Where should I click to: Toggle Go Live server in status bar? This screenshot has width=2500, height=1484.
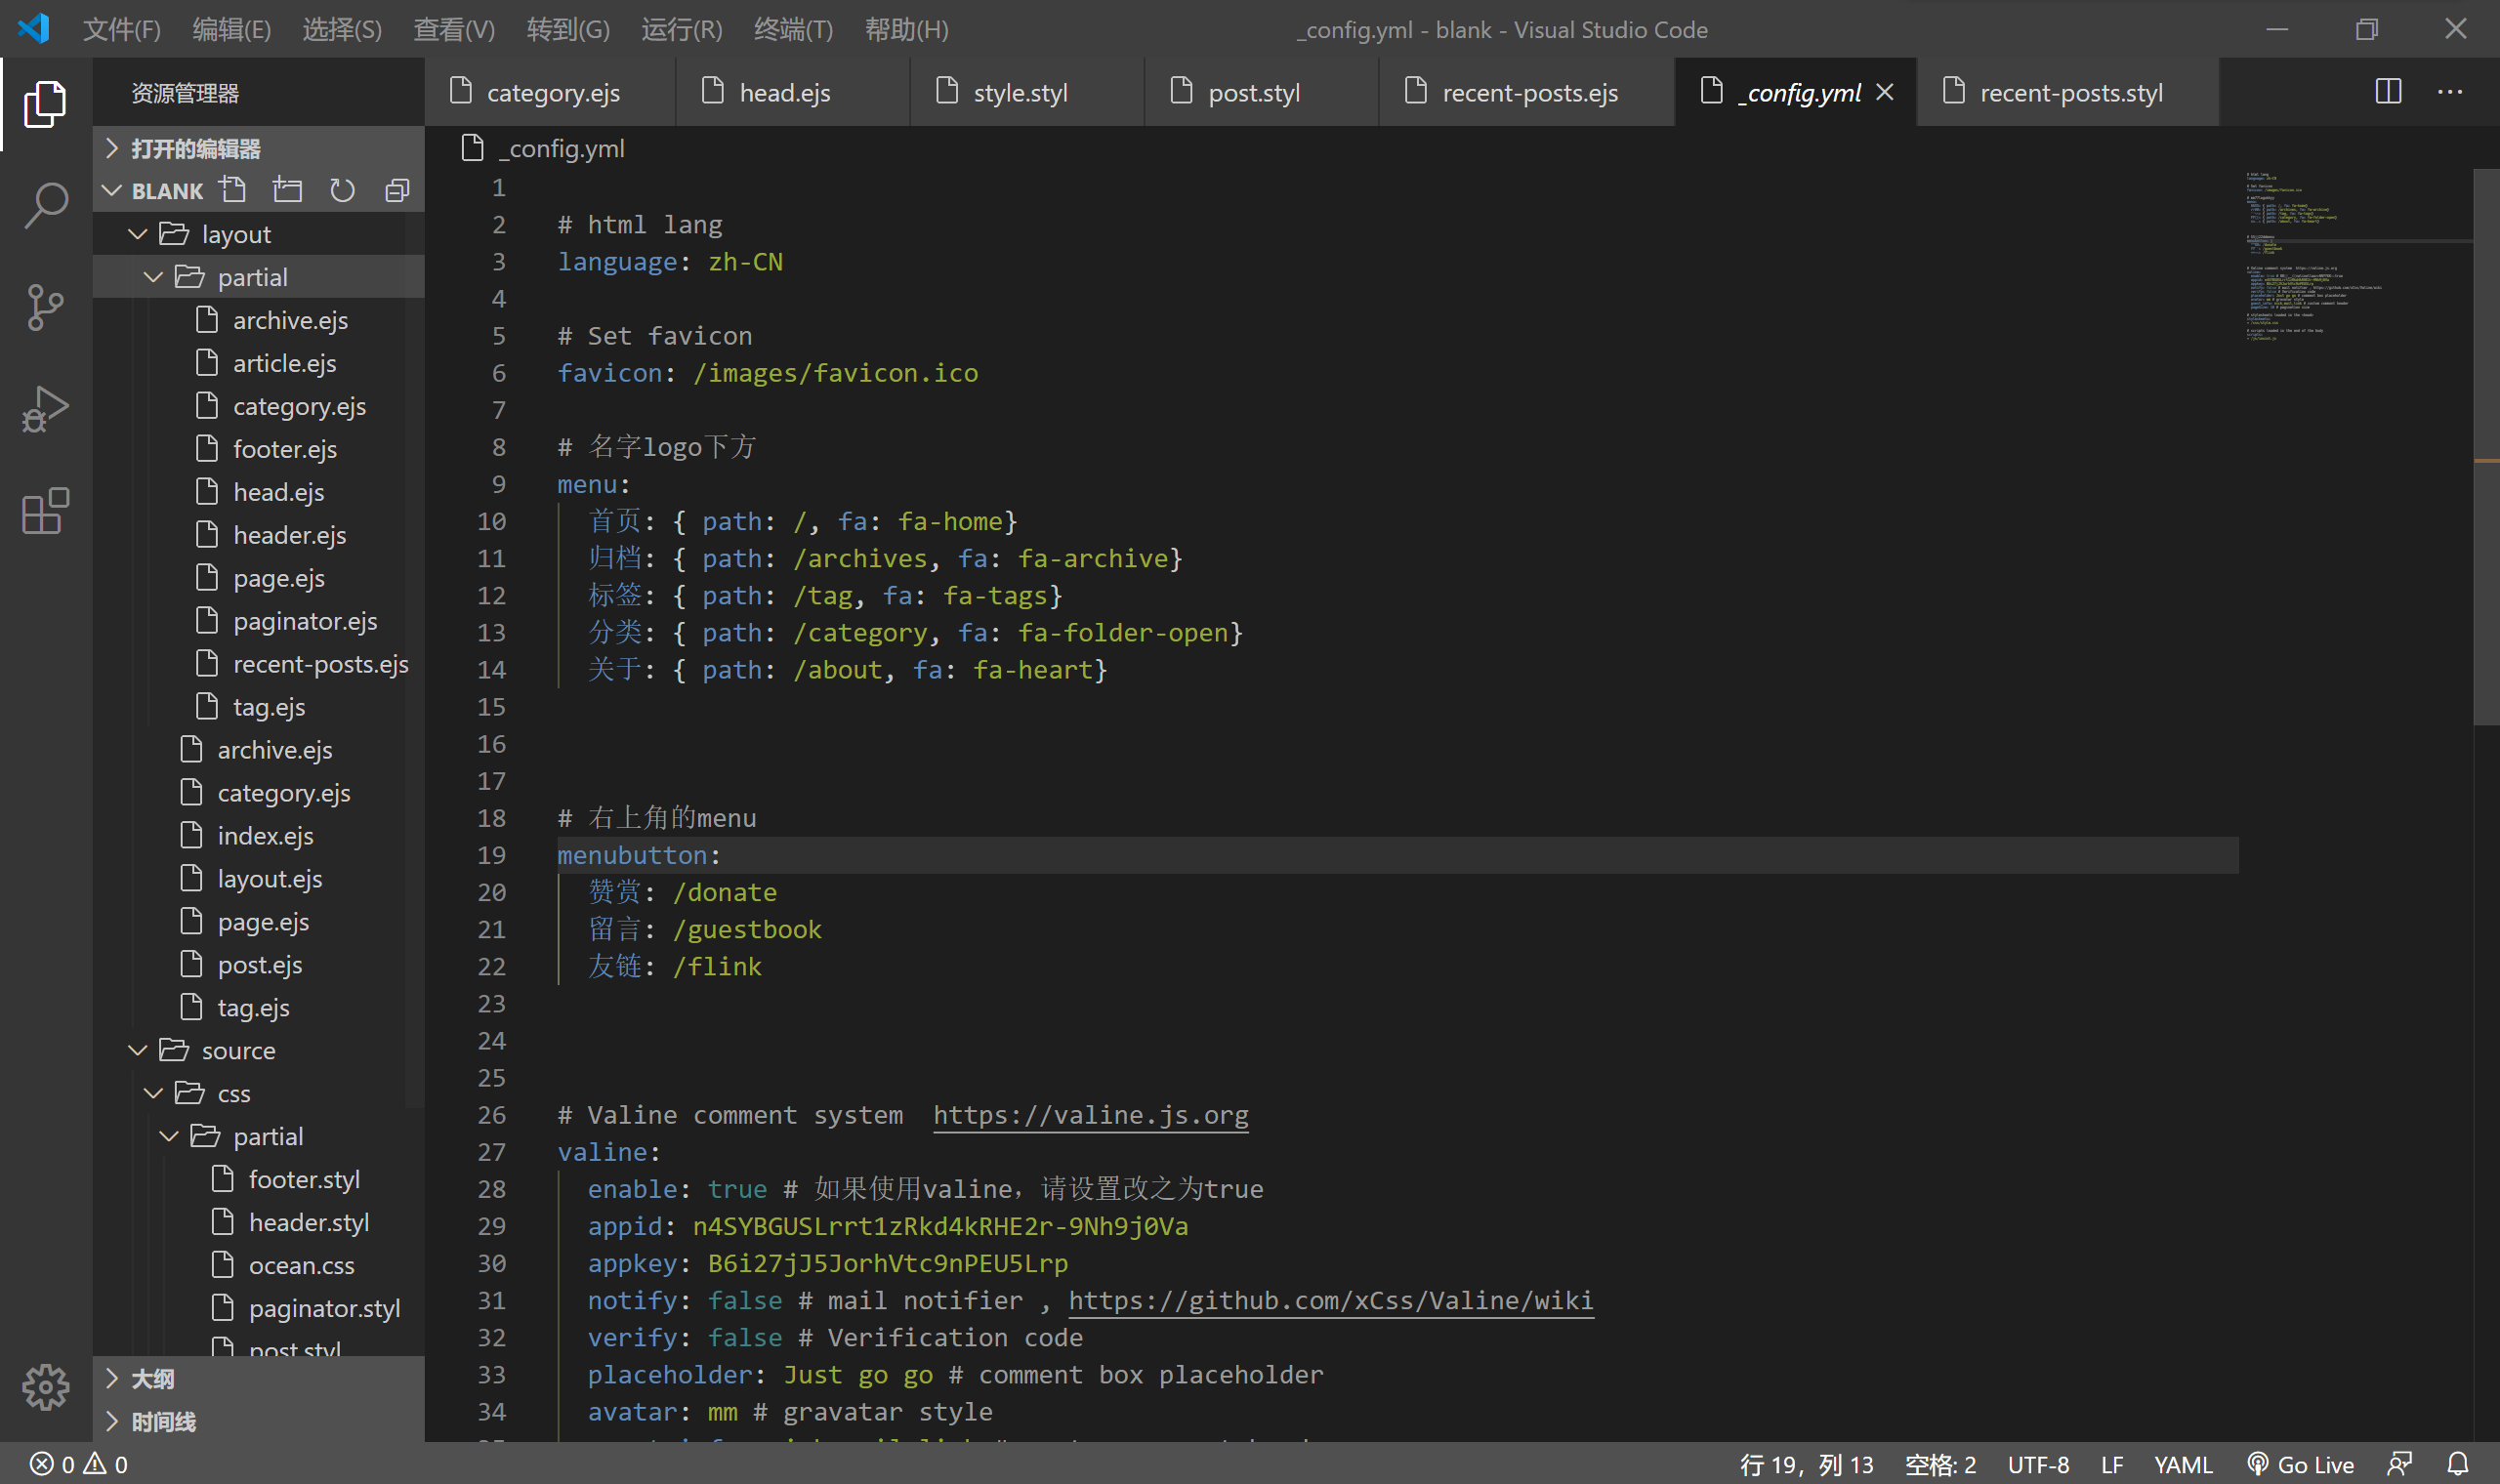coord(2301,1464)
